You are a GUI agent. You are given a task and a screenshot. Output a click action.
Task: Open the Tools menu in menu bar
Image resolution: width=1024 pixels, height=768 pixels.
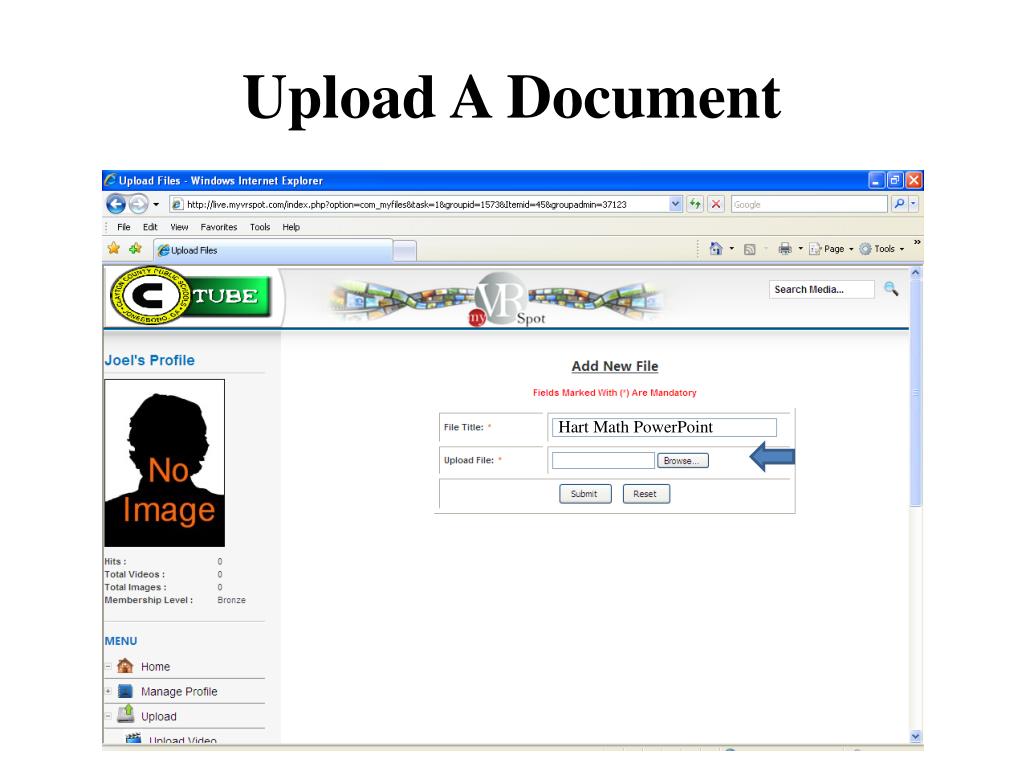[x=260, y=227]
